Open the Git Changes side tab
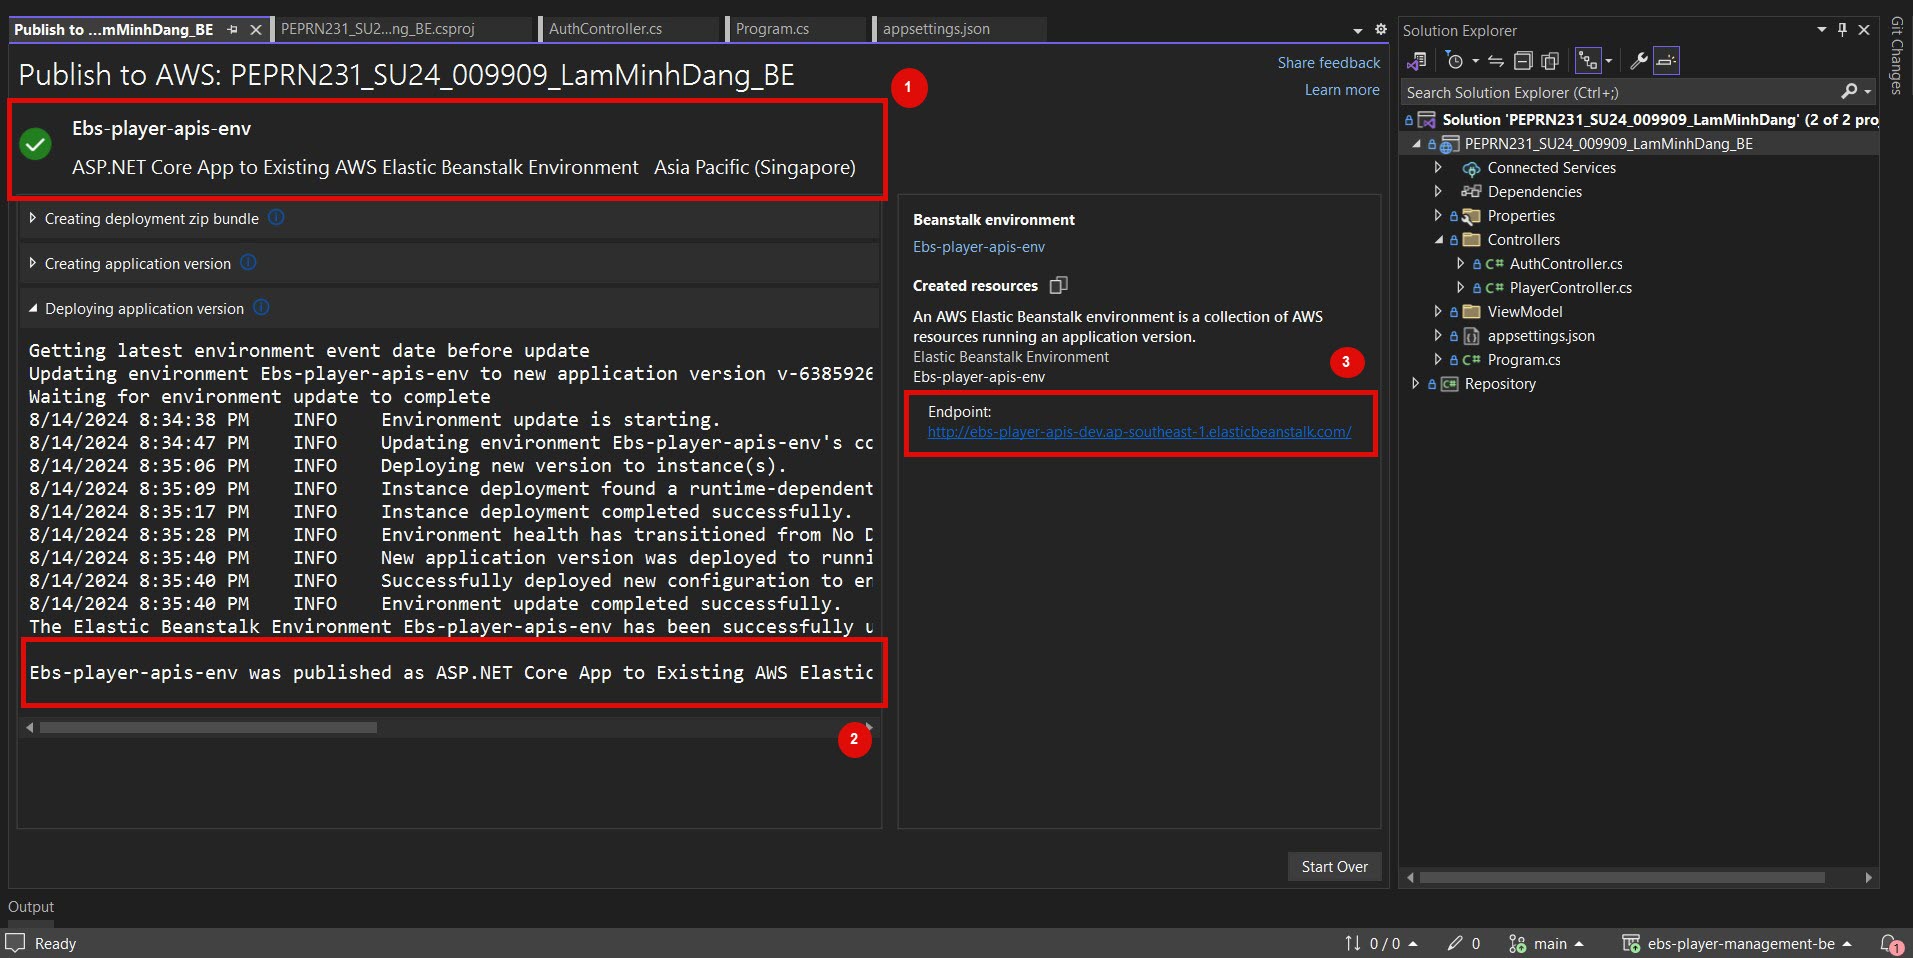1913x958 pixels. (x=1896, y=56)
